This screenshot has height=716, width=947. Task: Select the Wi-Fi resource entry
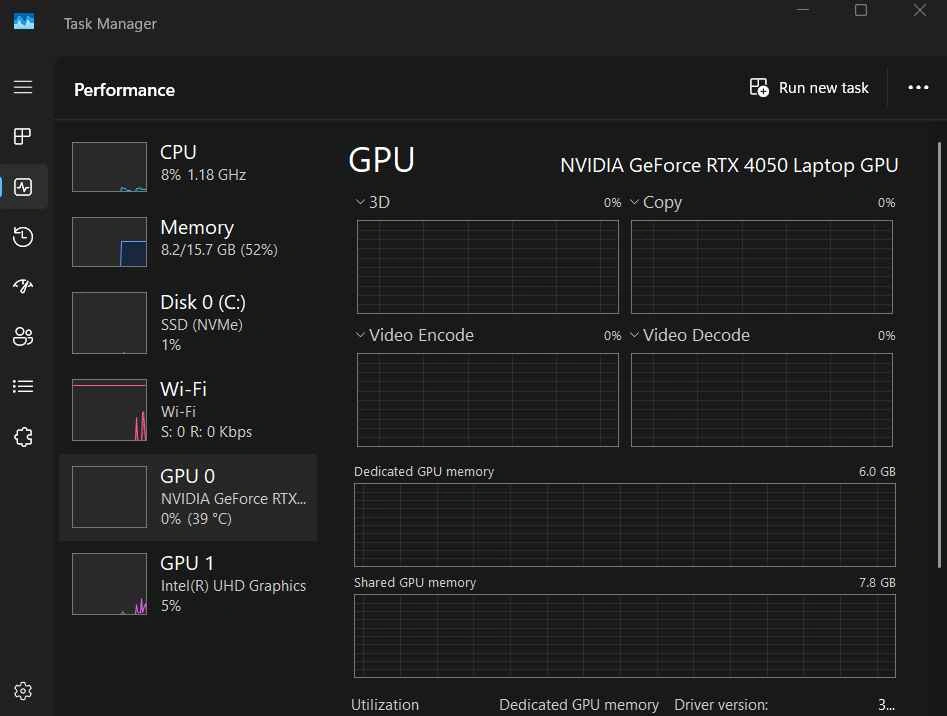click(x=188, y=410)
